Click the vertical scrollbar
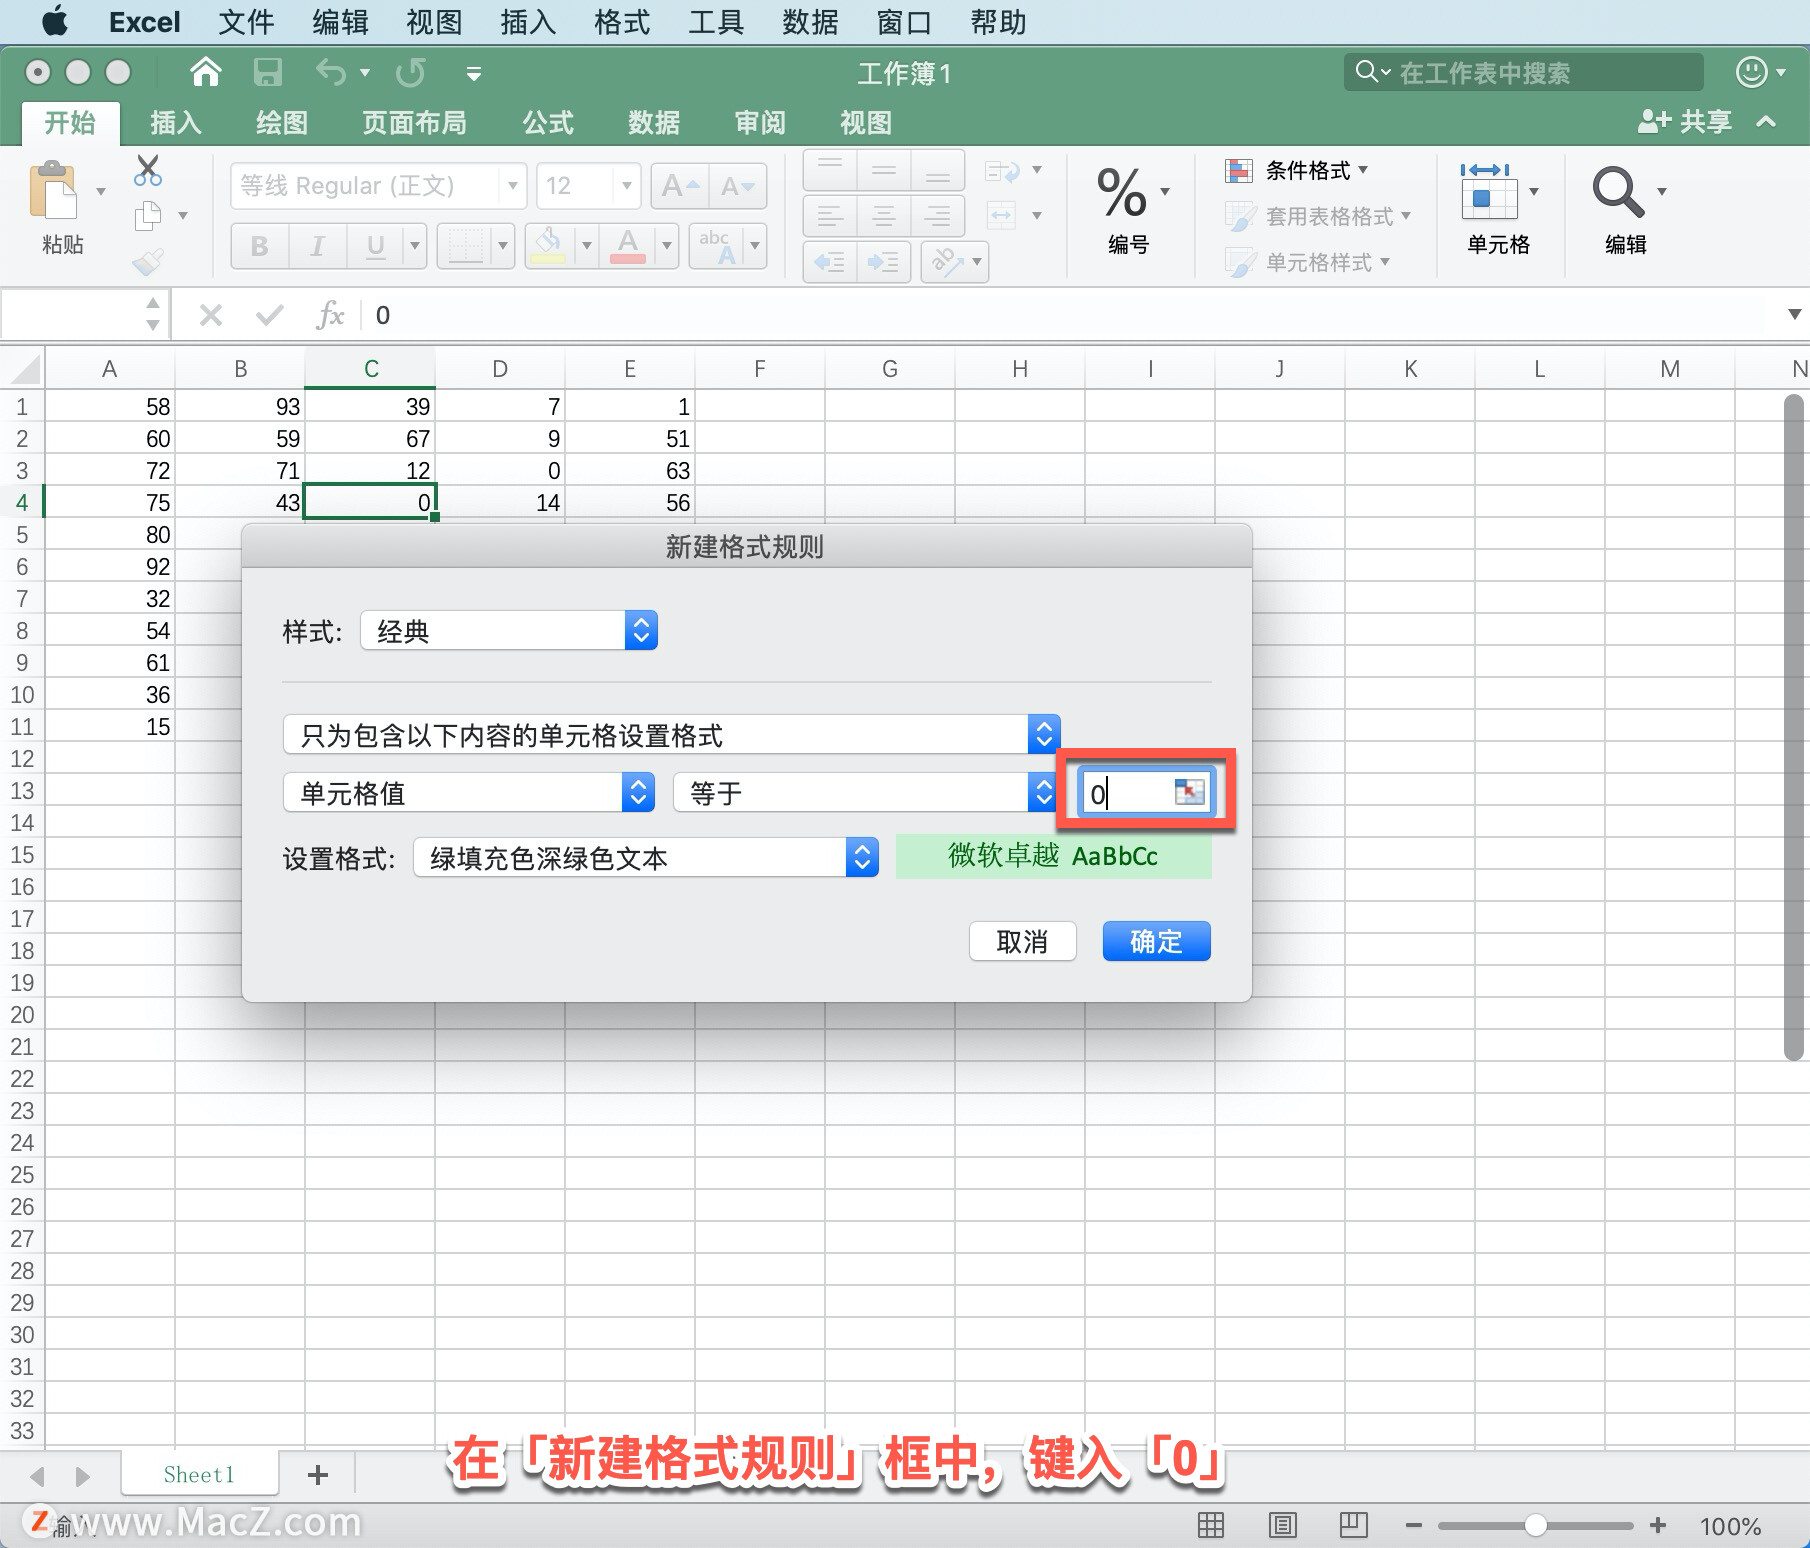The height and width of the screenshot is (1548, 1810). 1794,727
